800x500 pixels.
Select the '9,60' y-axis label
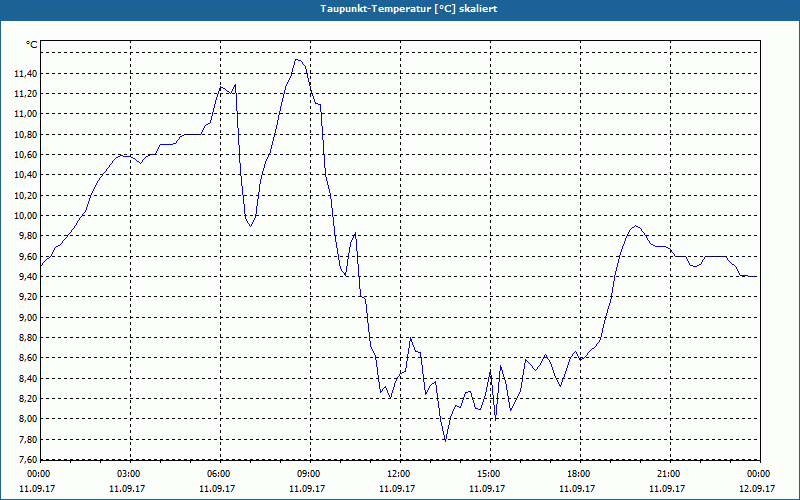pyautogui.click(x=28, y=257)
